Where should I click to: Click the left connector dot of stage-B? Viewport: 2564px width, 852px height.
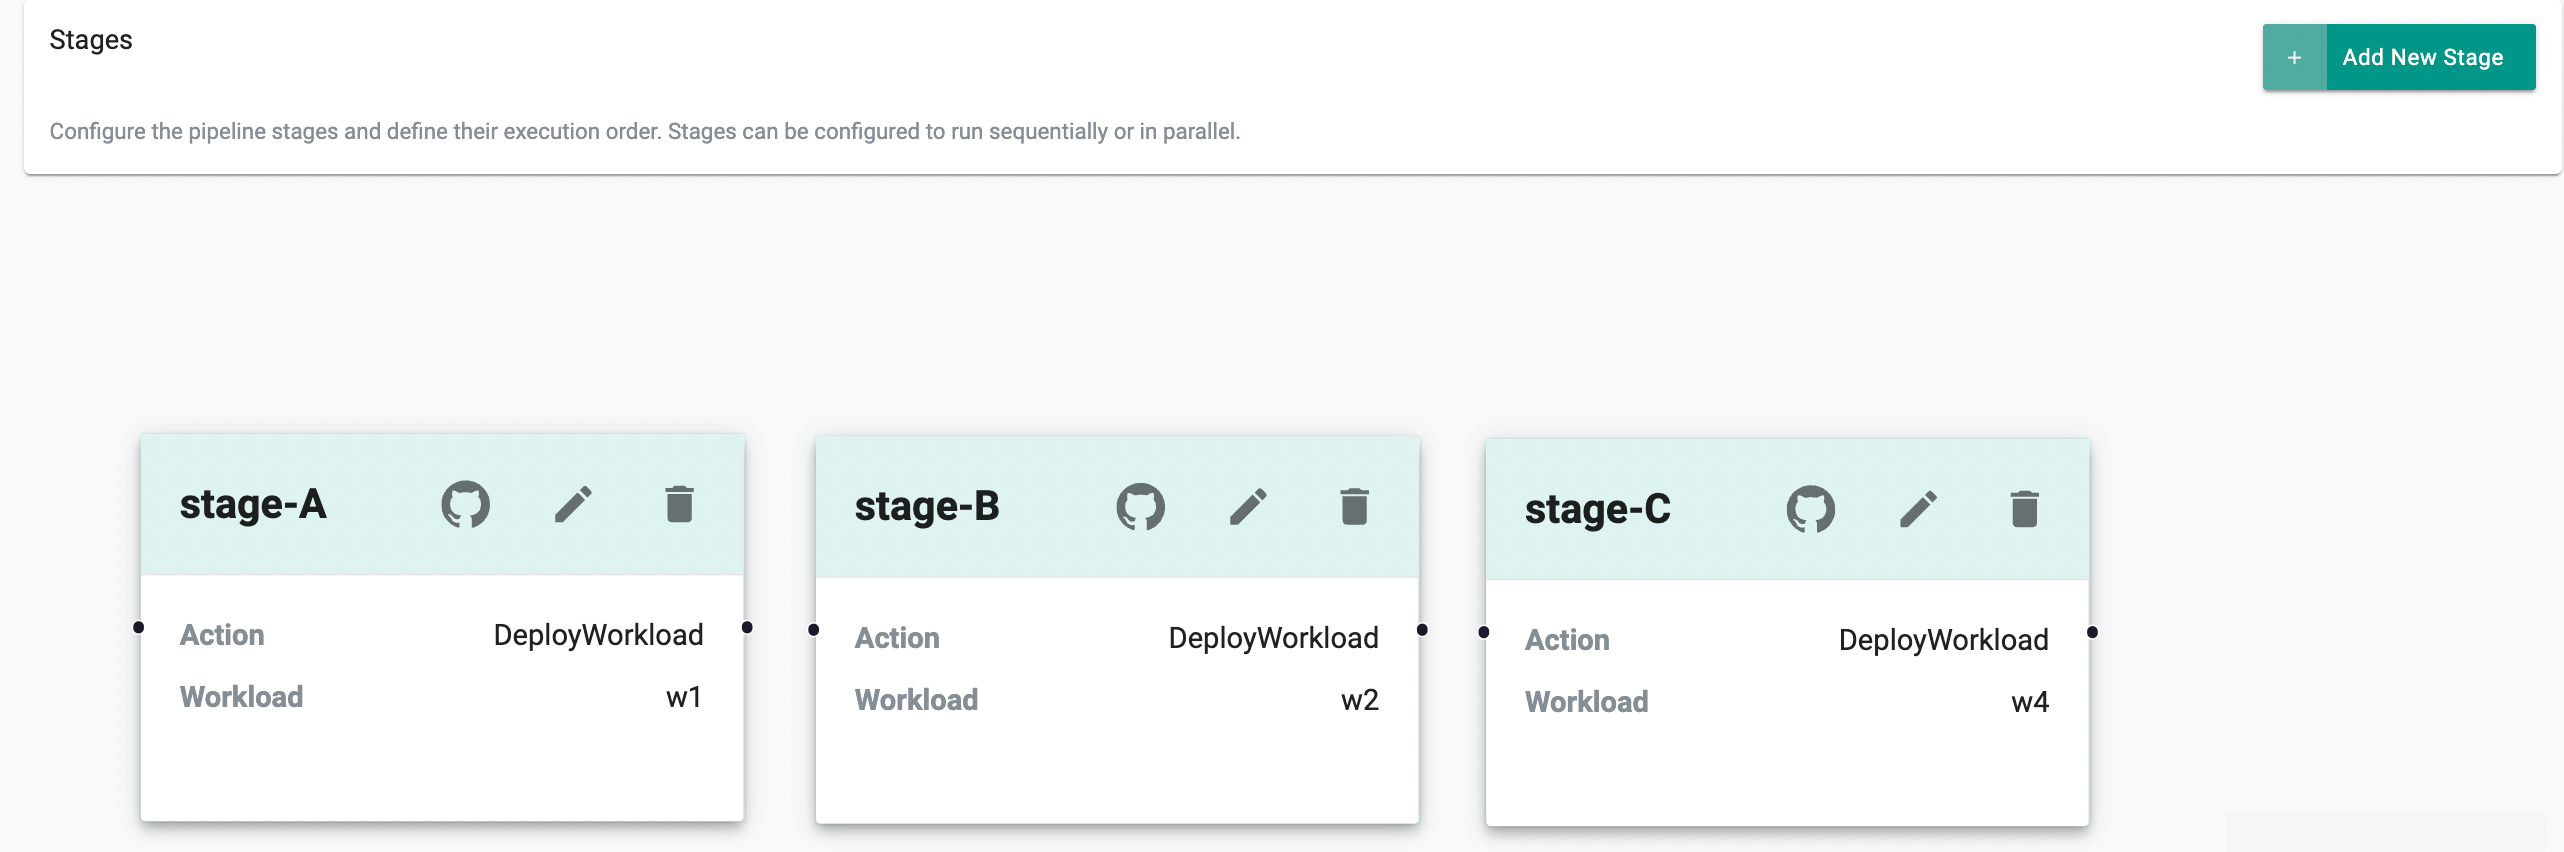tap(814, 630)
